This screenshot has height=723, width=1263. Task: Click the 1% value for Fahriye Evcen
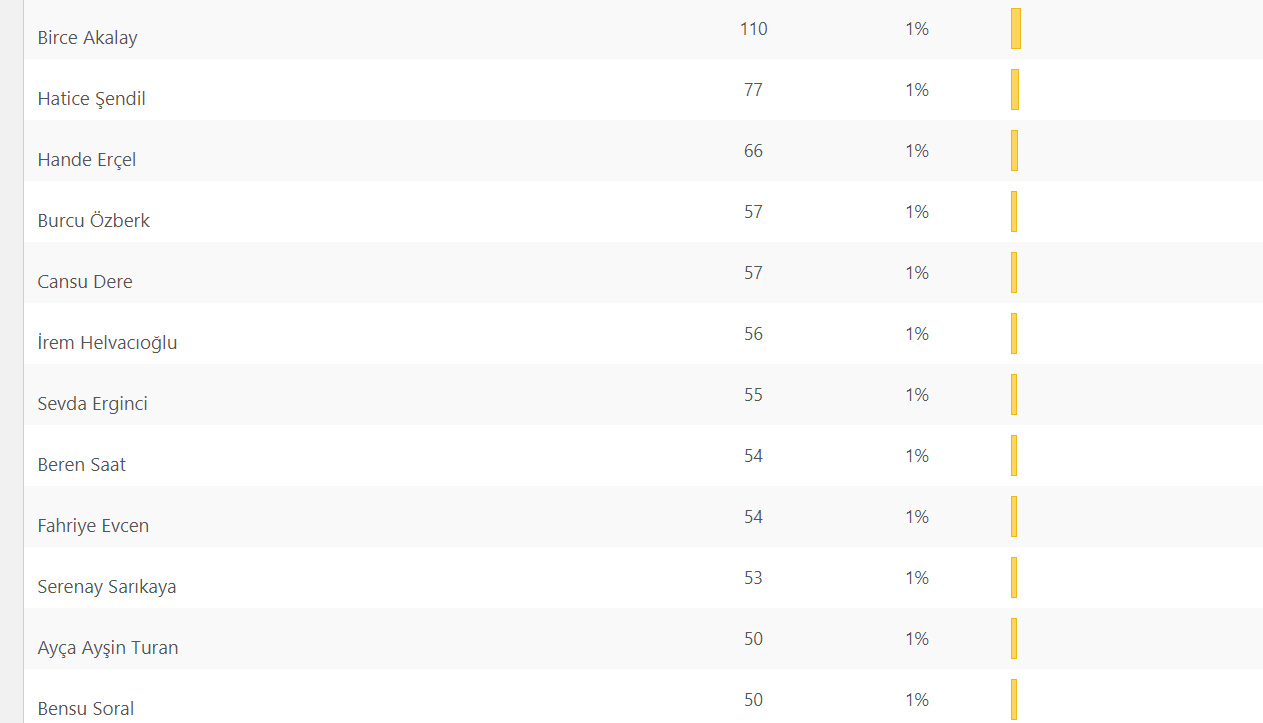(x=916, y=517)
